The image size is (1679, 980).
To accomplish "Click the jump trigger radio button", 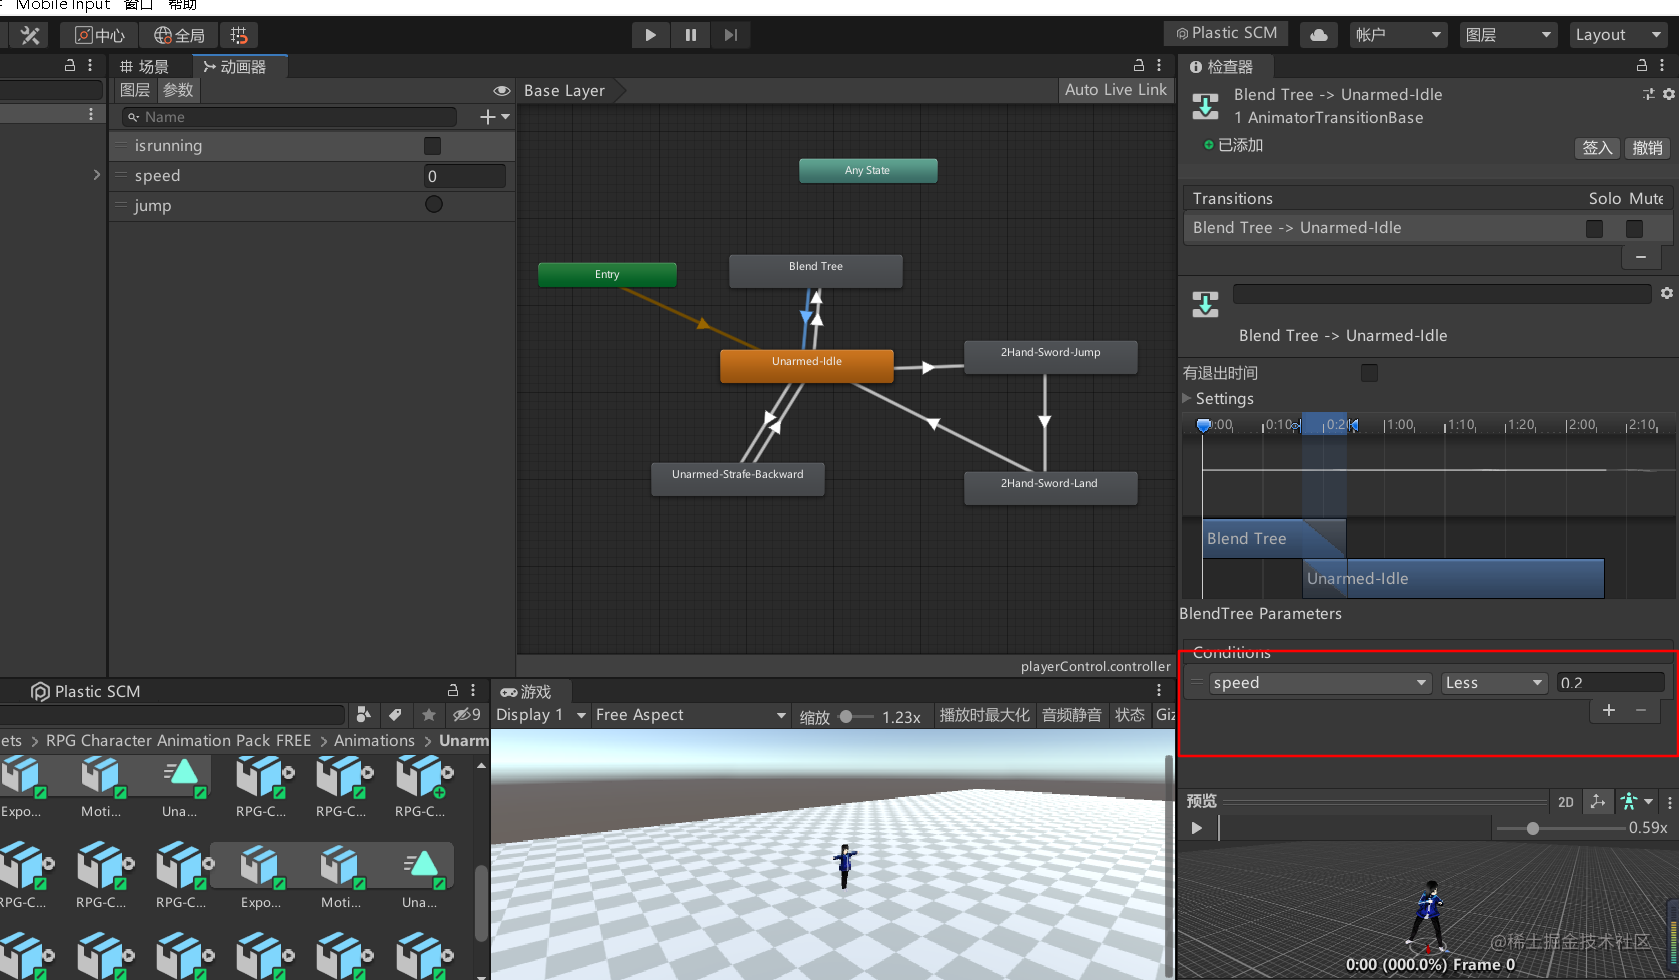I will coord(434,205).
